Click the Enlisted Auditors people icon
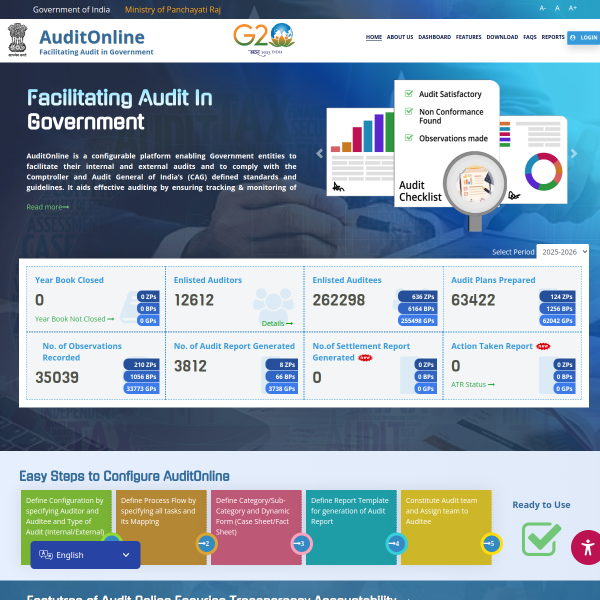 (273, 305)
